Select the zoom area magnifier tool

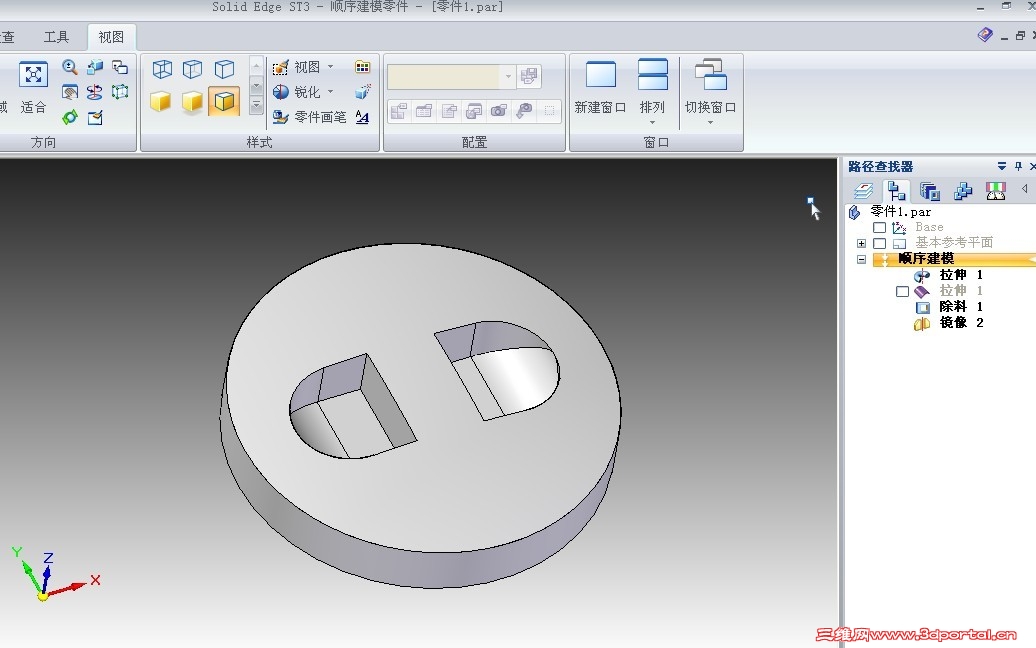coord(69,67)
